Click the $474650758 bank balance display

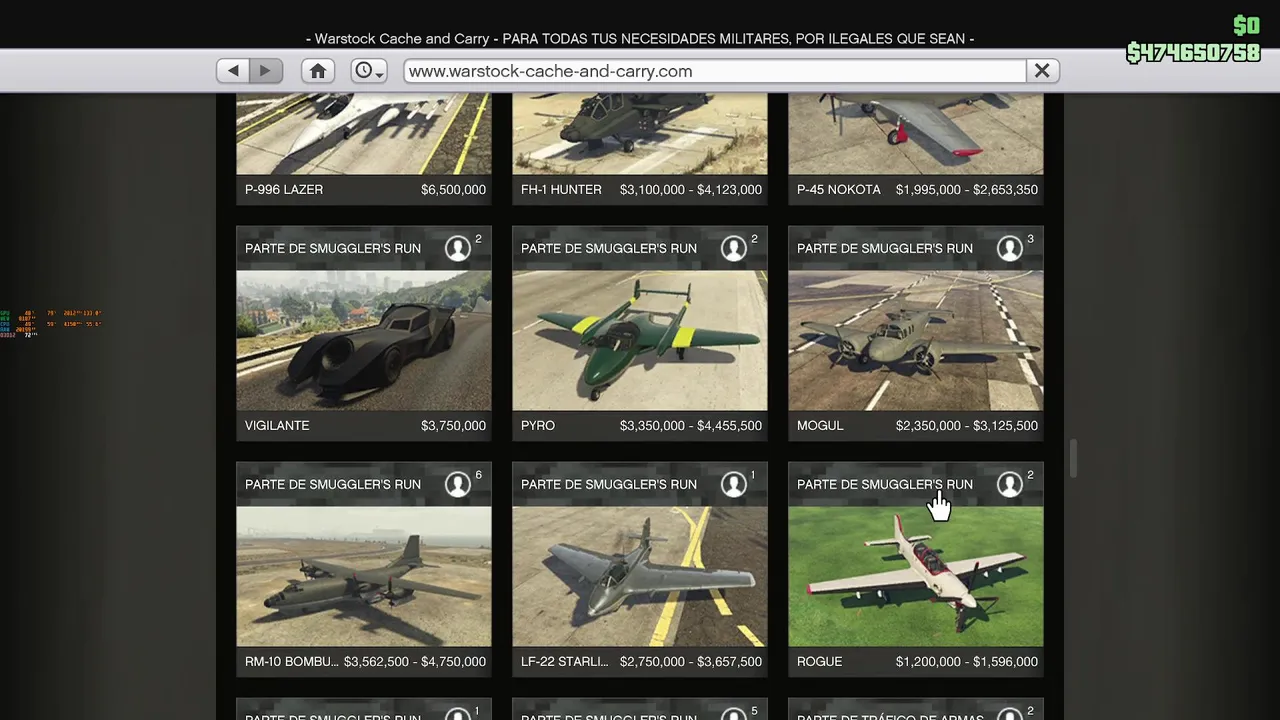1193,53
